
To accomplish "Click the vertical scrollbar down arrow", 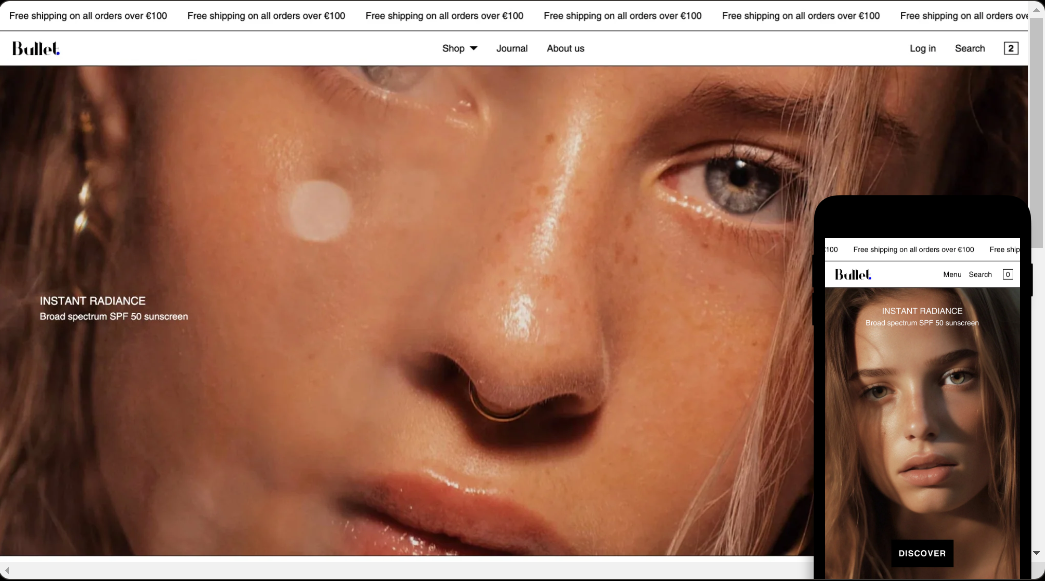I will 1036,552.
